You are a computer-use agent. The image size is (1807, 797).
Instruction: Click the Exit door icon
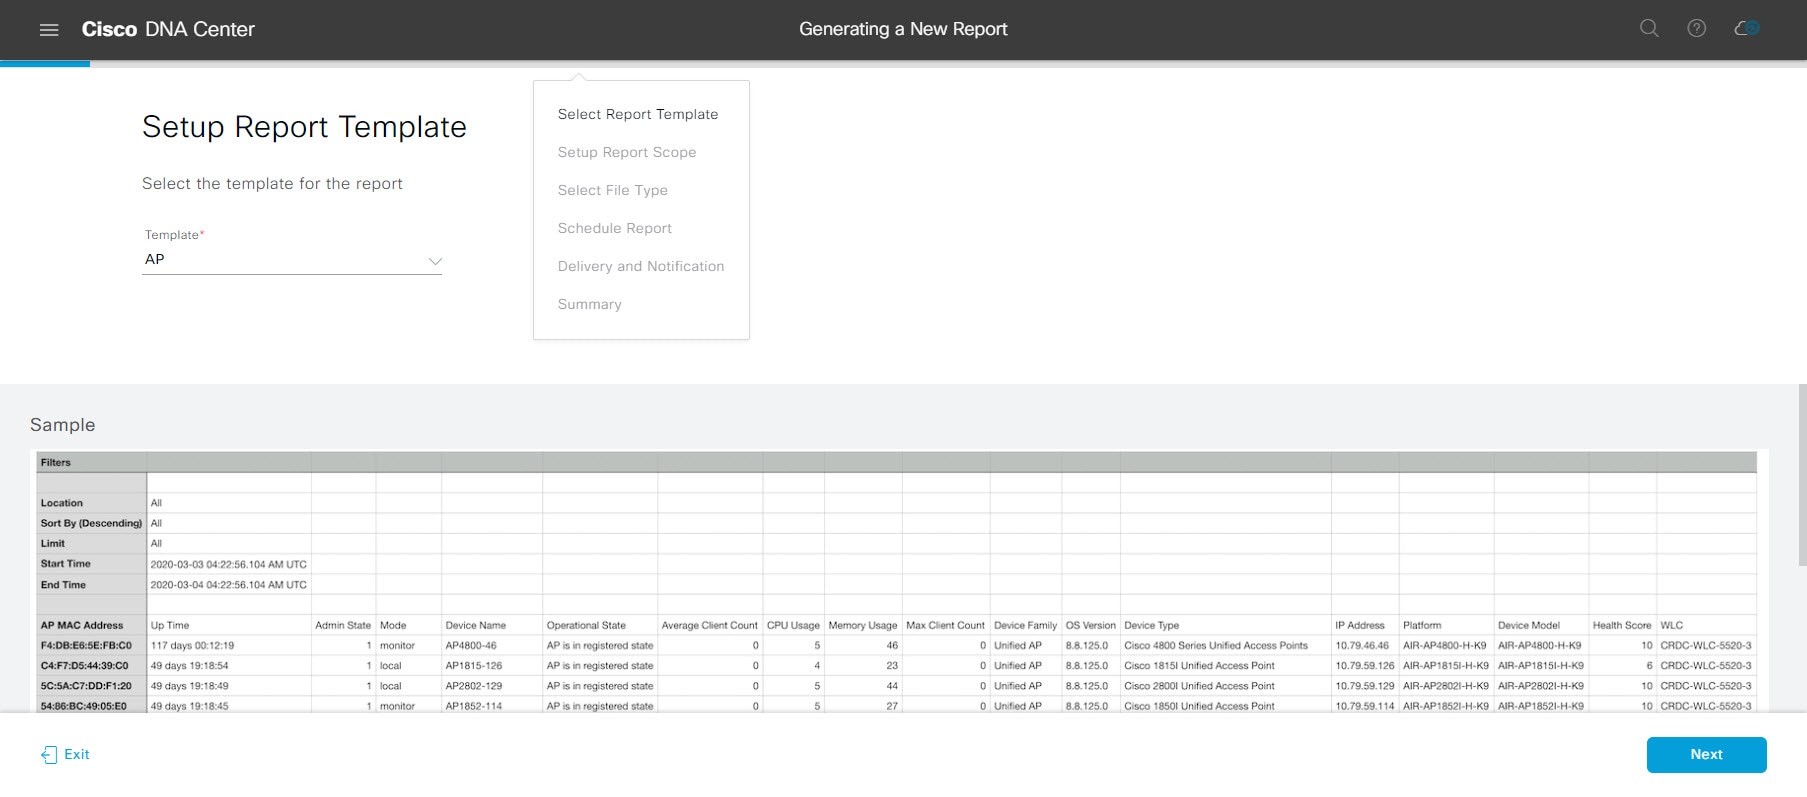coord(49,755)
